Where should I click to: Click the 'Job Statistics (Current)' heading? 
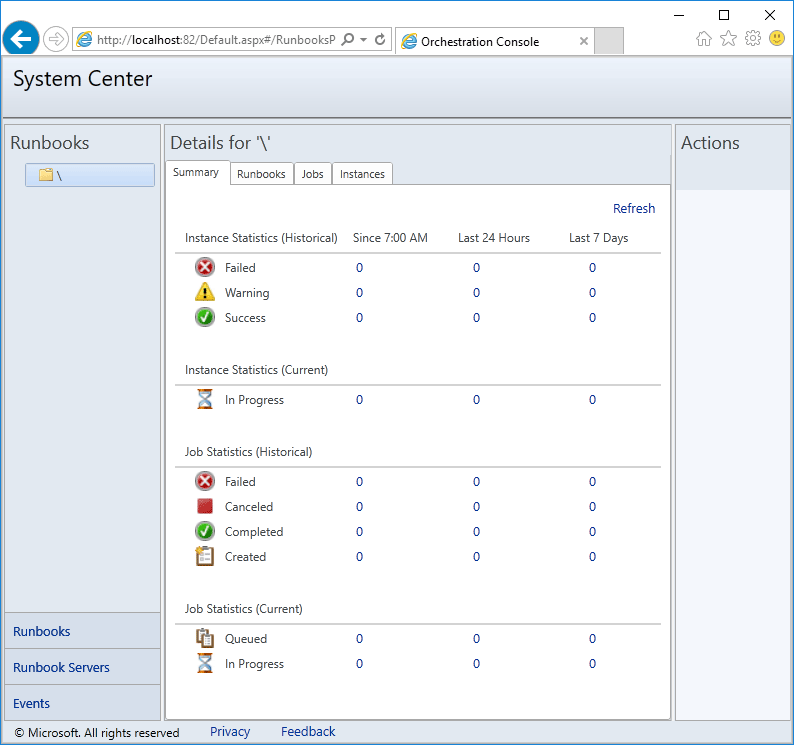coord(244,608)
